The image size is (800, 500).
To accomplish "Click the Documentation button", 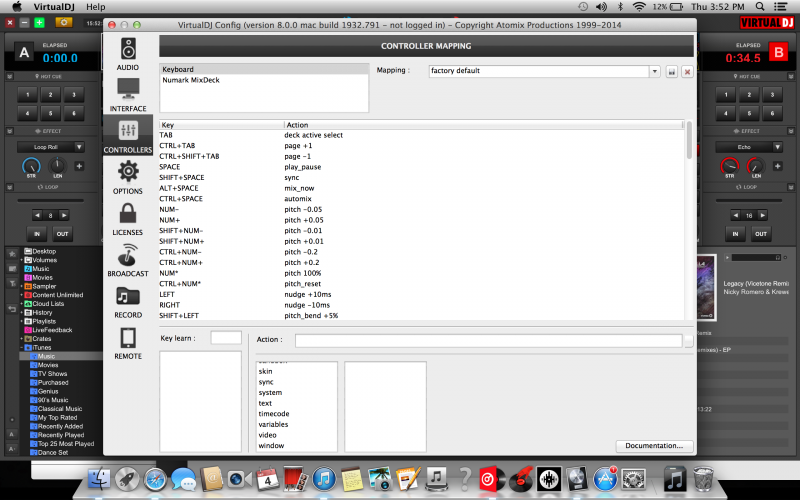I will click(x=653, y=445).
